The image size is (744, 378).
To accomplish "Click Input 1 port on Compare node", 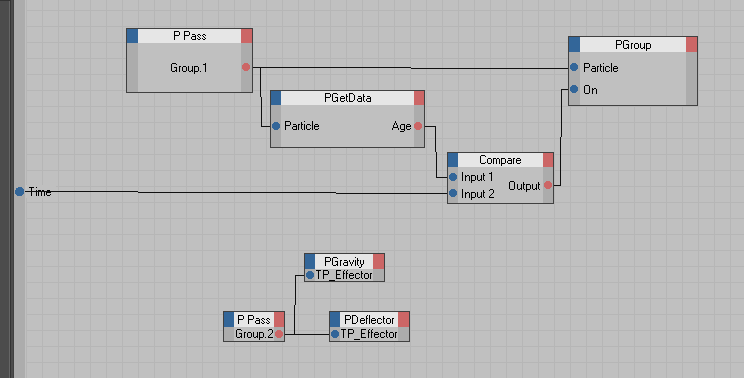I will point(453,177).
